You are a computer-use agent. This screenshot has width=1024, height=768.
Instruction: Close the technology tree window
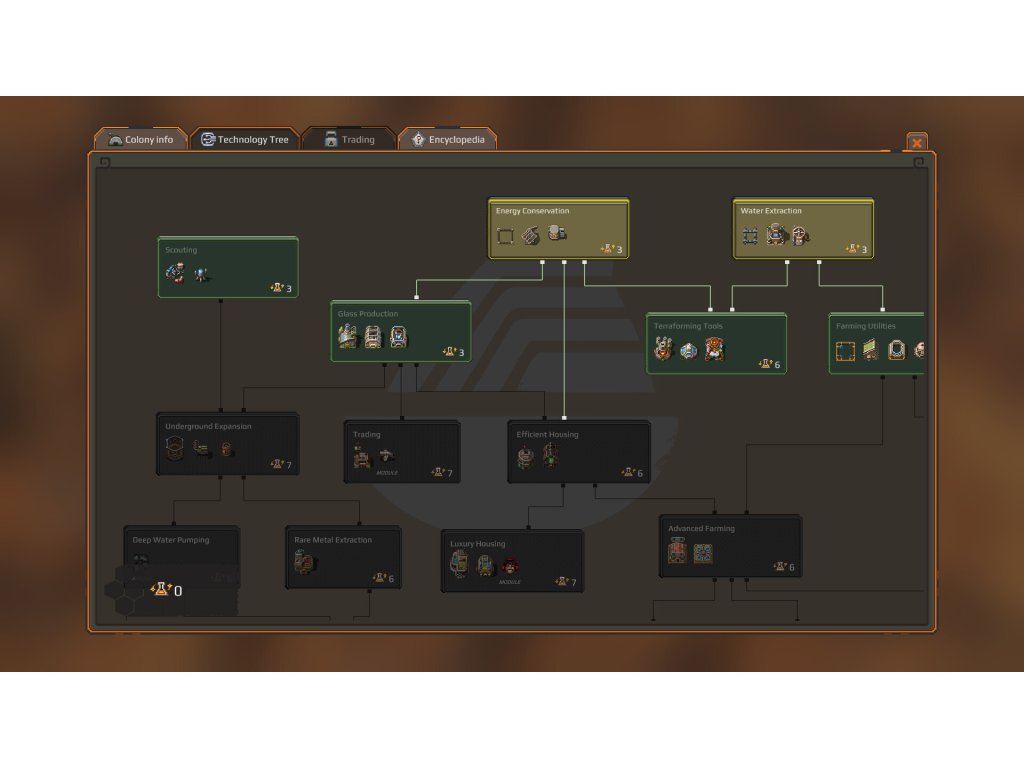916,143
